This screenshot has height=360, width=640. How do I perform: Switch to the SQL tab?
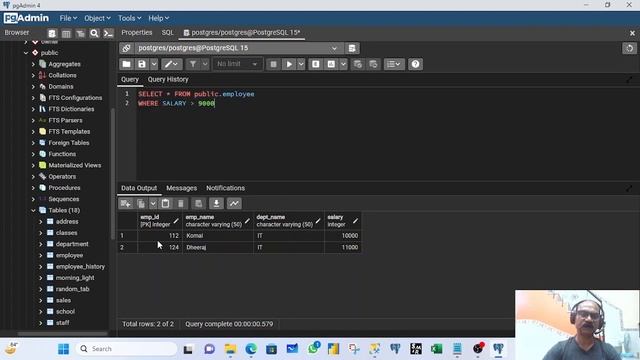[x=167, y=33]
